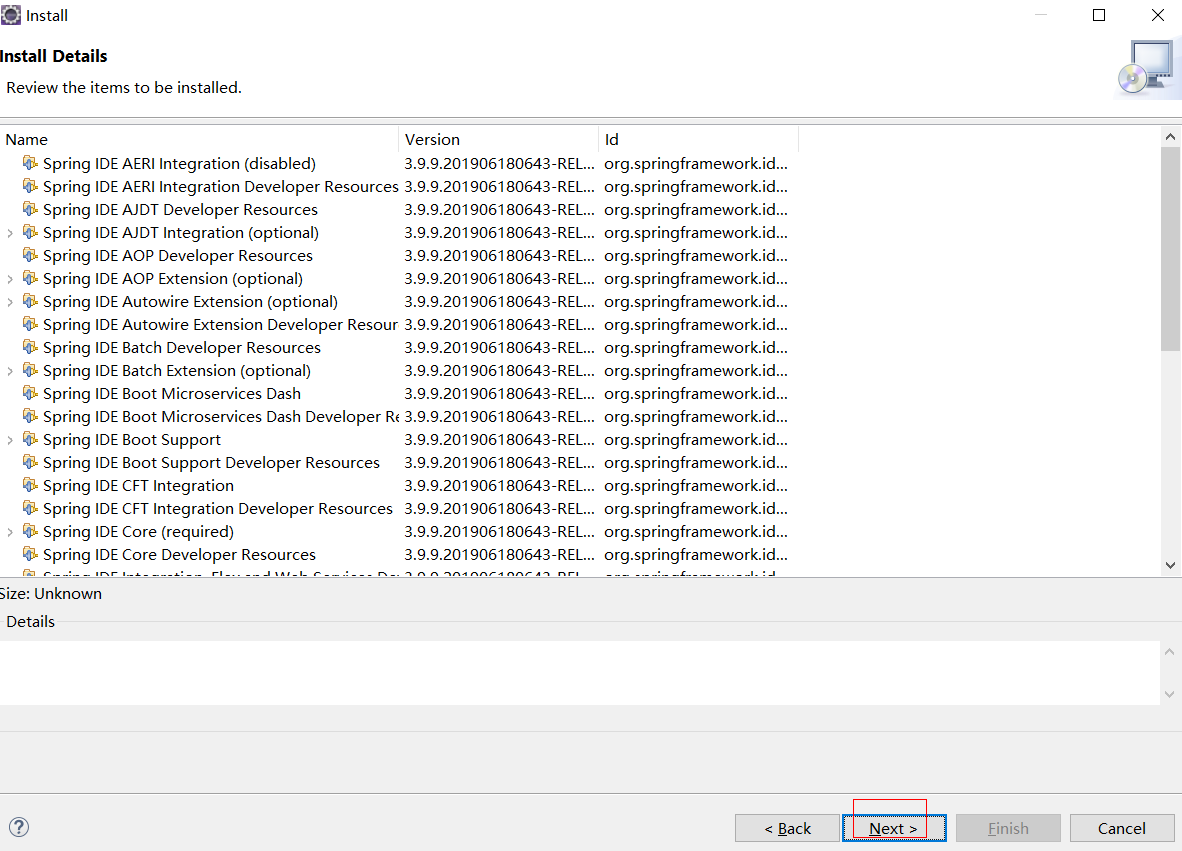Go to the previous page with Back
Screen dimensions: 1182x851
[787, 828]
